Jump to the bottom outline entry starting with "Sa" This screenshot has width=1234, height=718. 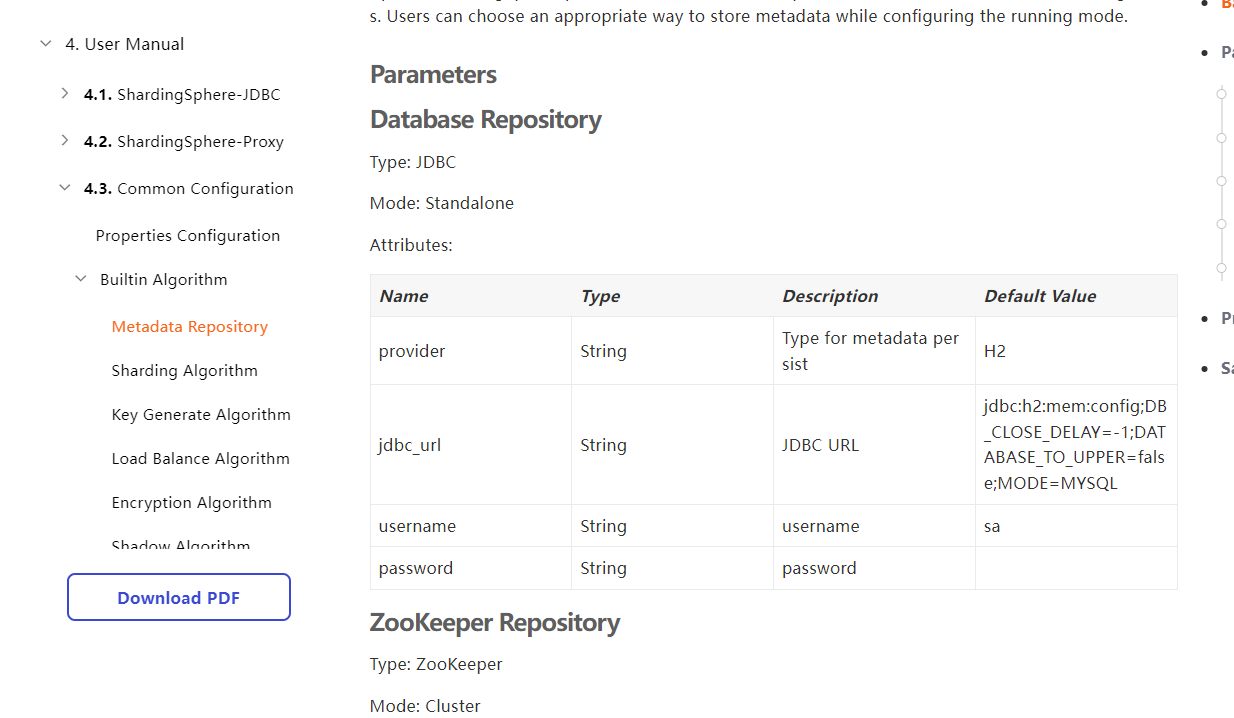pyautogui.click(x=1226, y=368)
